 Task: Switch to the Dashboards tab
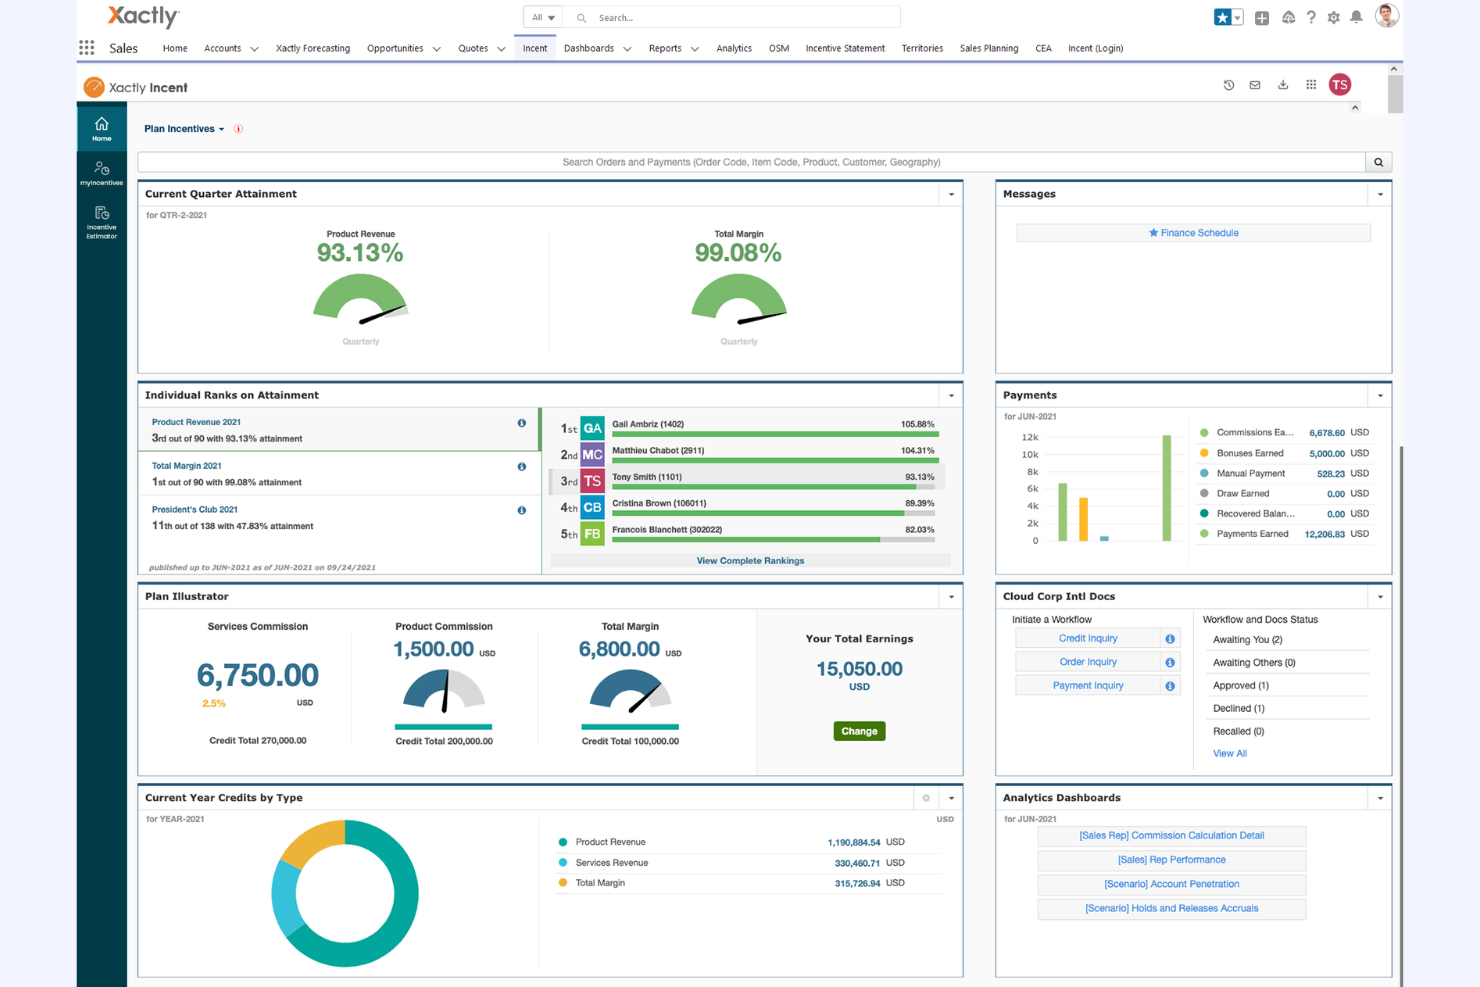point(590,48)
